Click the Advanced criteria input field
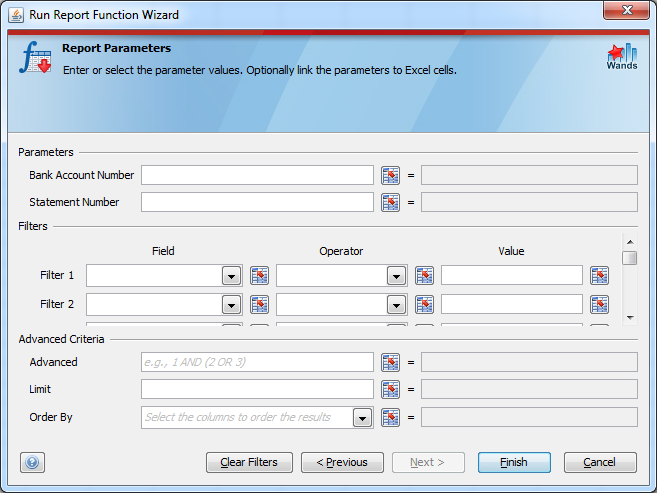657x493 pixels. 257,362
